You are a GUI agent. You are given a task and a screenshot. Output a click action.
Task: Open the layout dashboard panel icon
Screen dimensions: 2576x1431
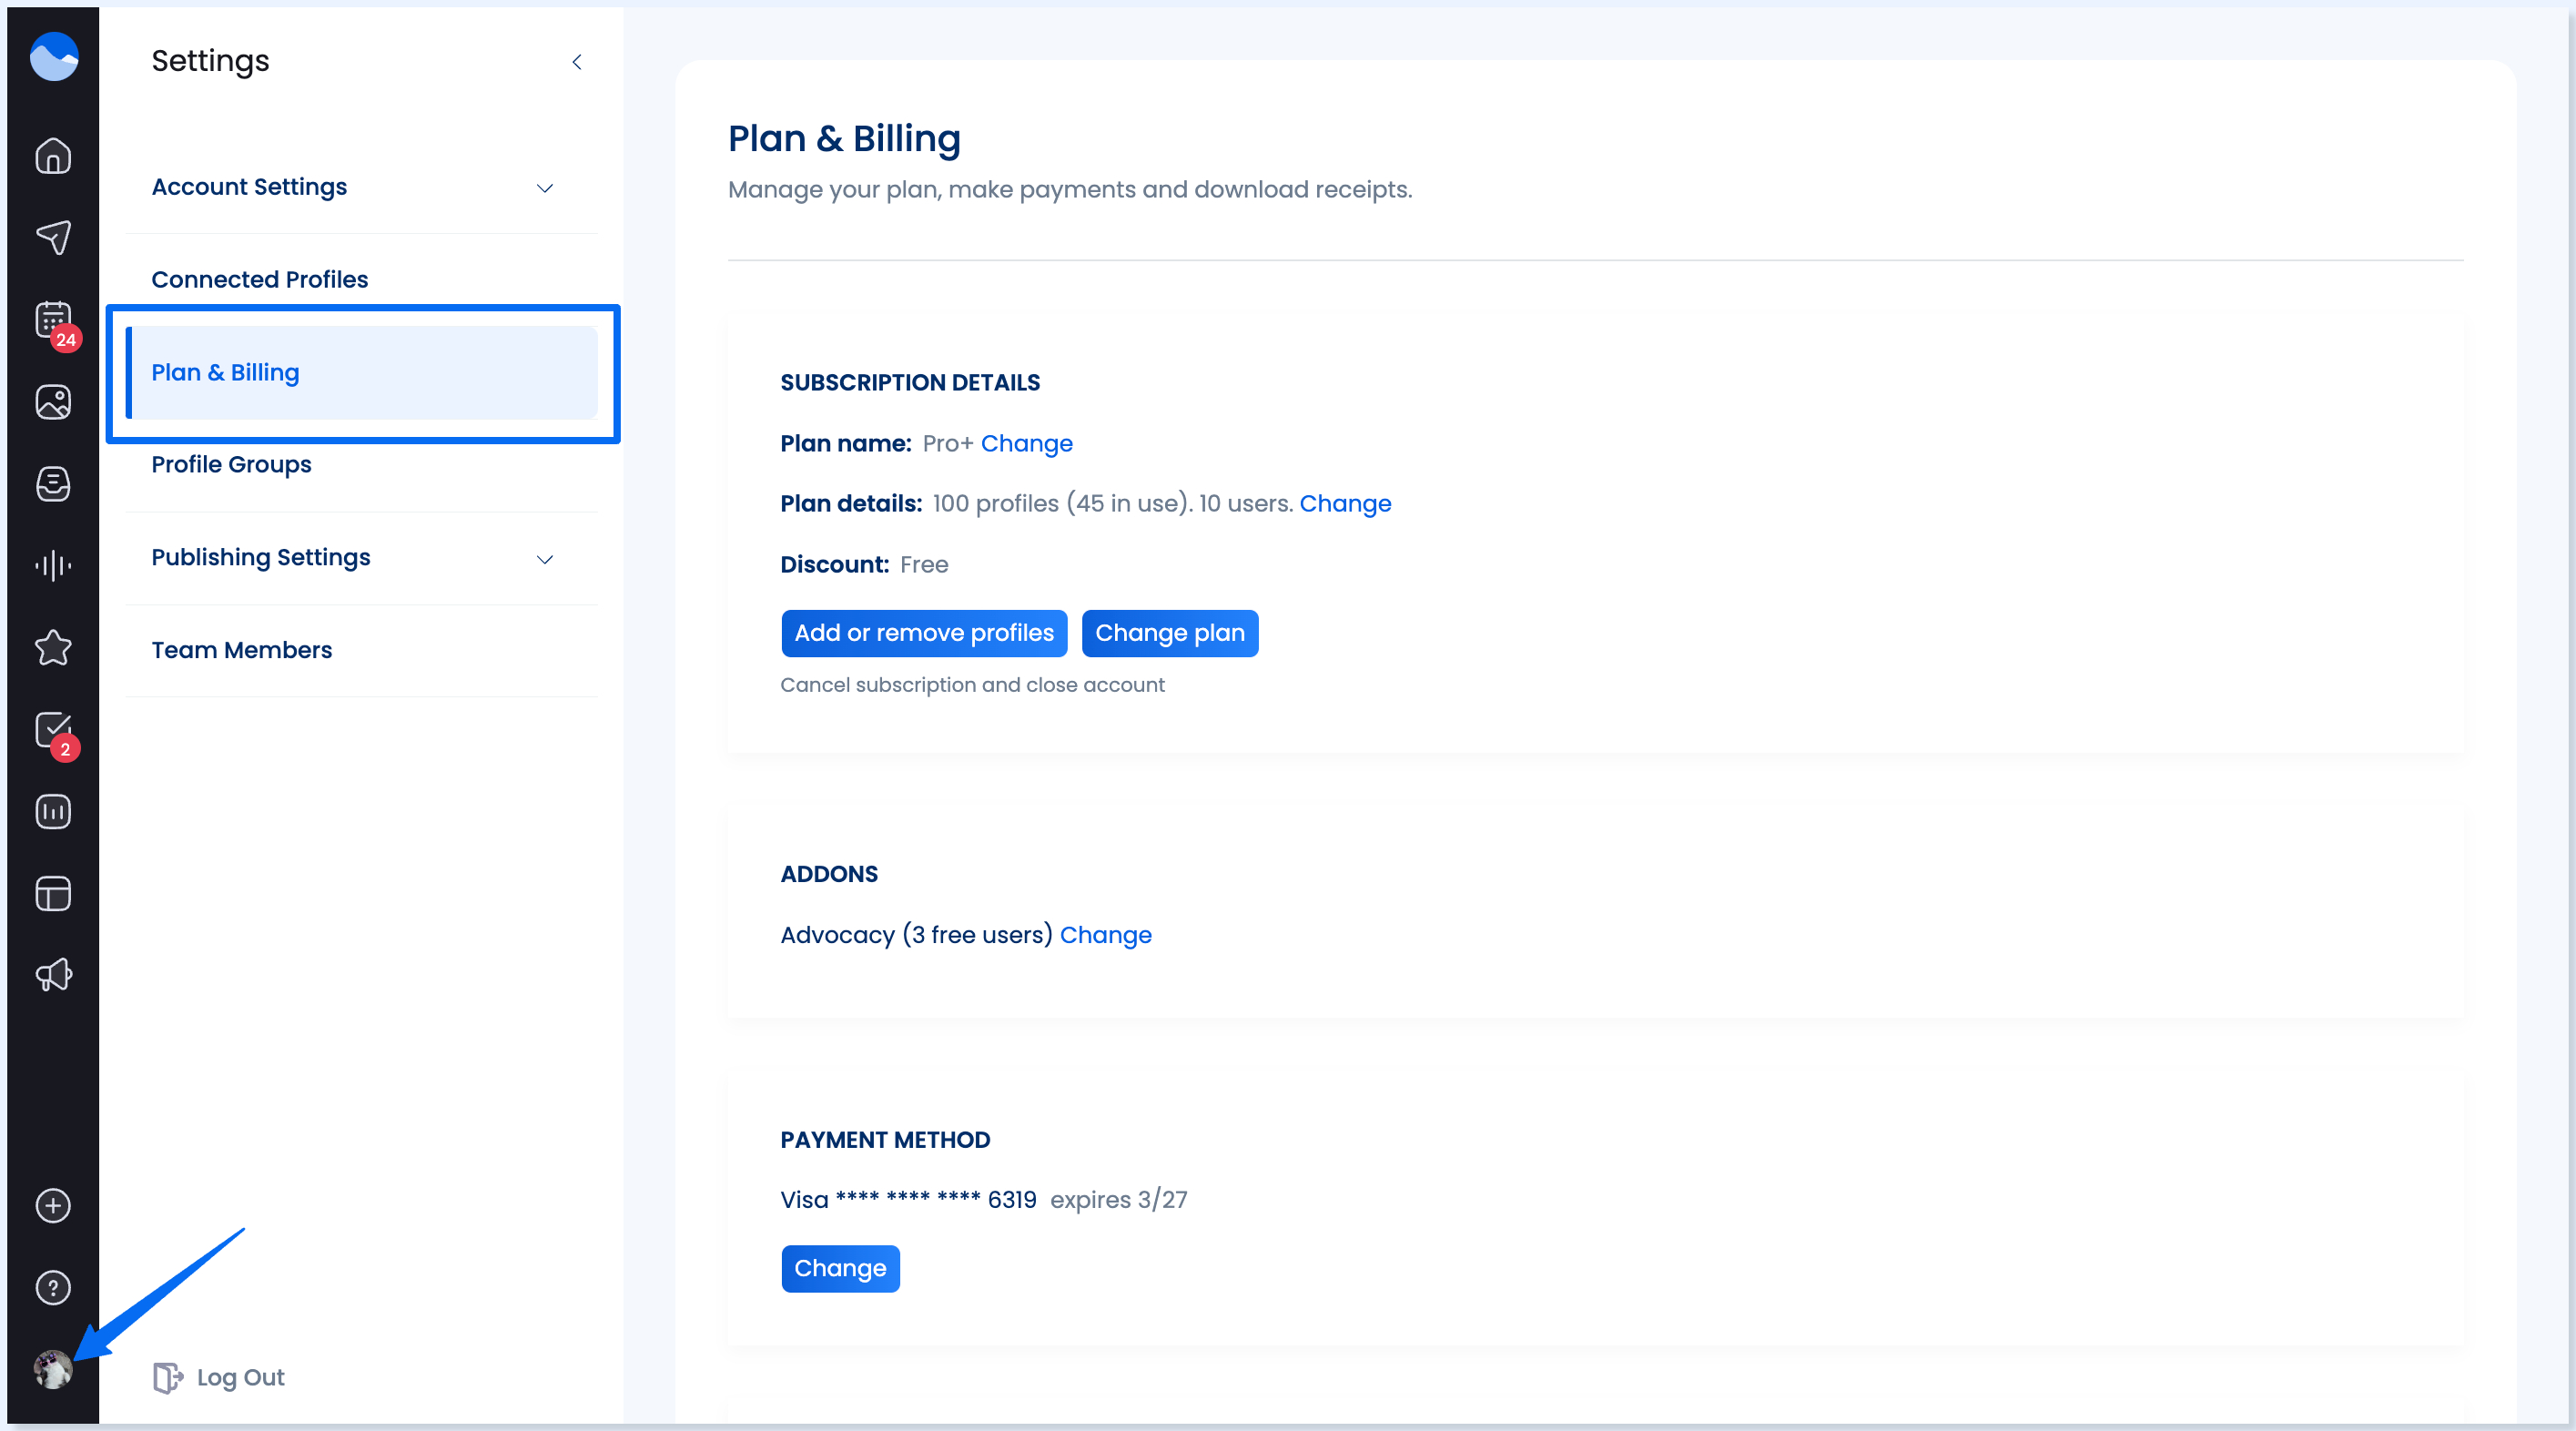53,893
